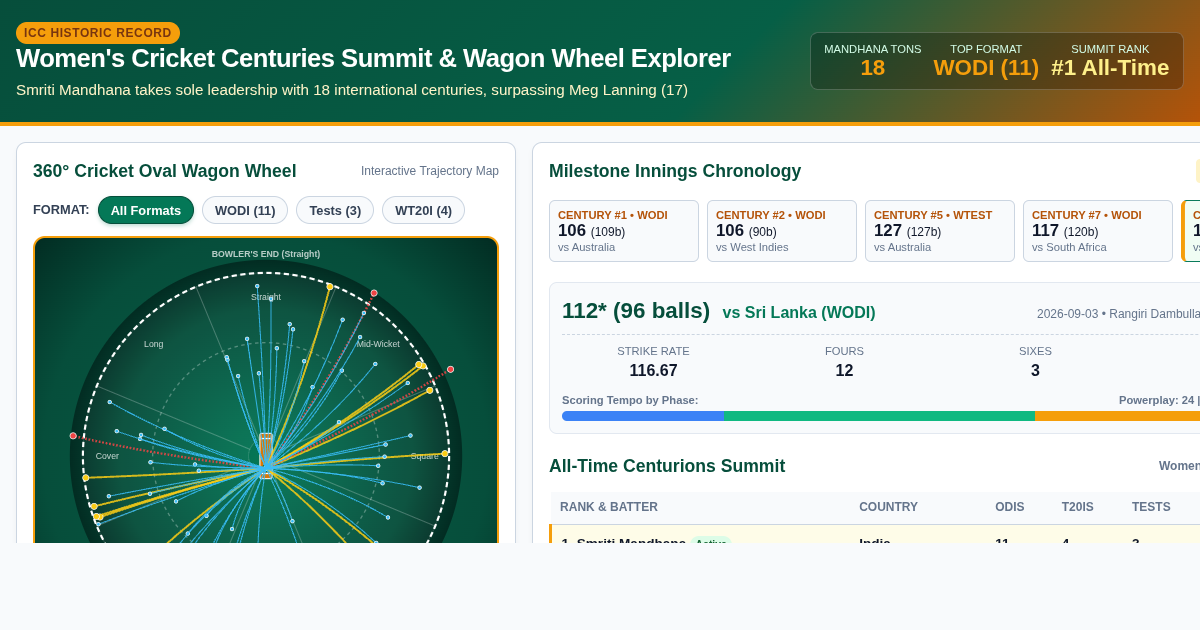
Task: Click the Interactive Trajectory Map label
Action: click(430, 171)
